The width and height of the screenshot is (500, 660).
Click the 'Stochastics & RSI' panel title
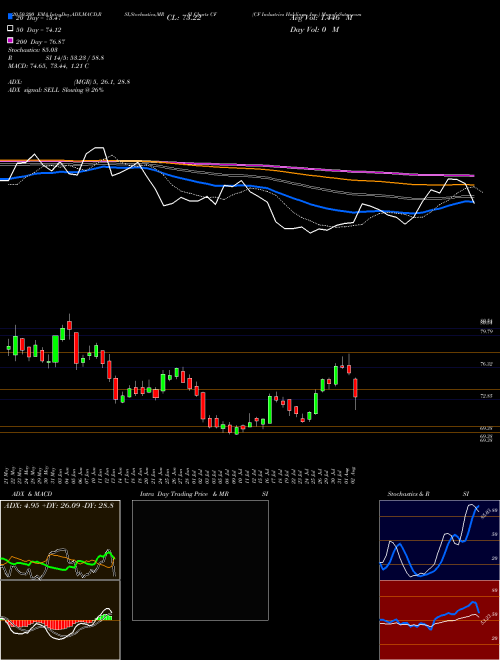[x=428, y=494]
